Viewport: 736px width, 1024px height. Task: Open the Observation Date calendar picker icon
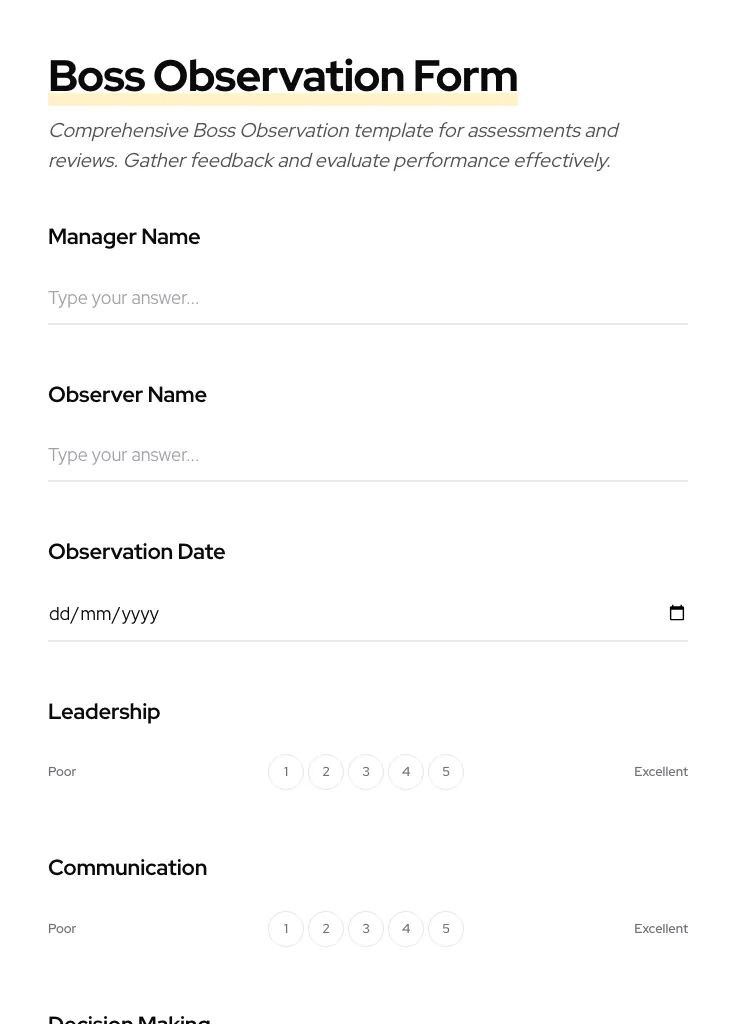click(677, 613)
